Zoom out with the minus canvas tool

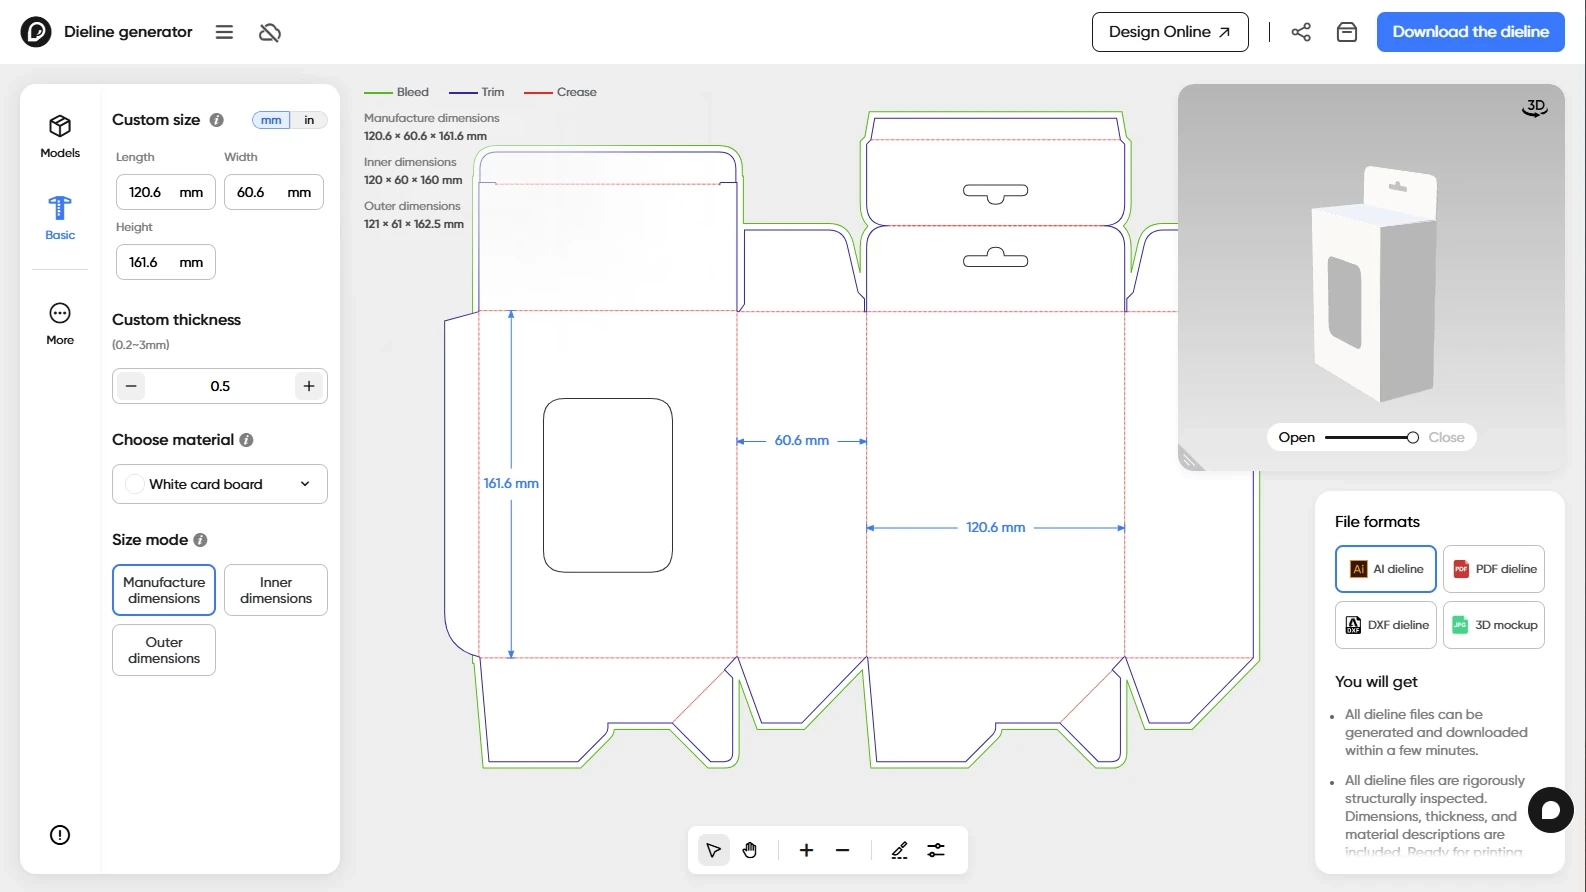click(x=843, y=850)
